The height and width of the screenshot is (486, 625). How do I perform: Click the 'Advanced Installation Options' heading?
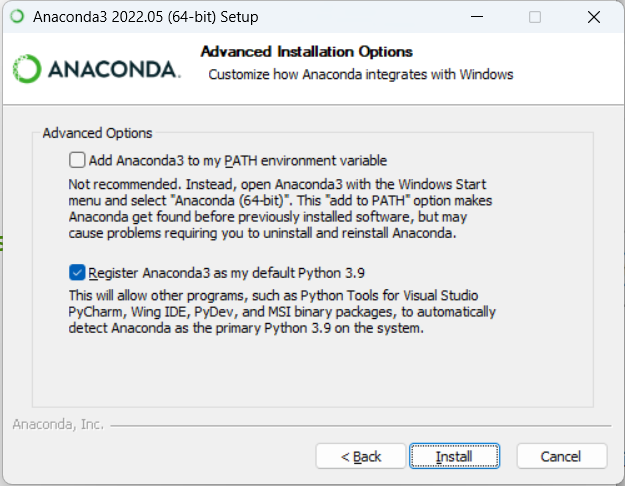(x=307, y=51)
